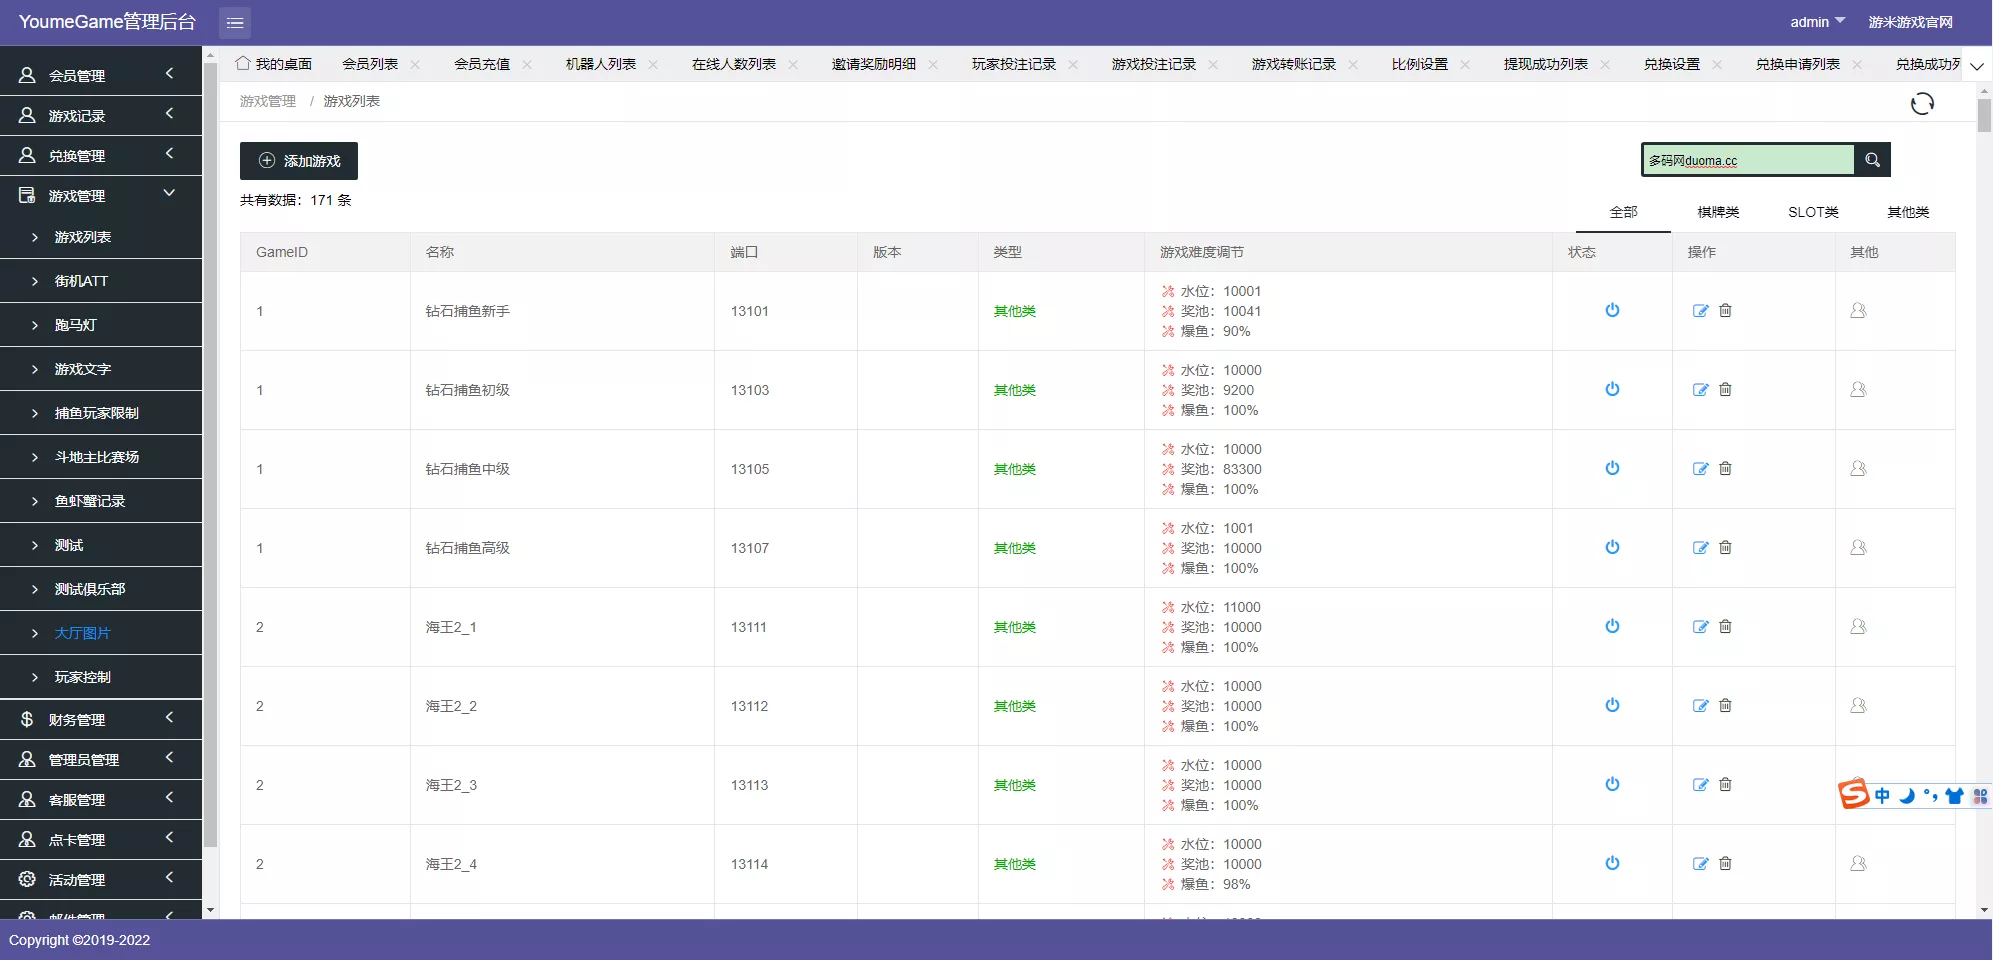Open the 机器人列表 tab at top
This screenshot has height=960, width=1993.
click(600, 63)
